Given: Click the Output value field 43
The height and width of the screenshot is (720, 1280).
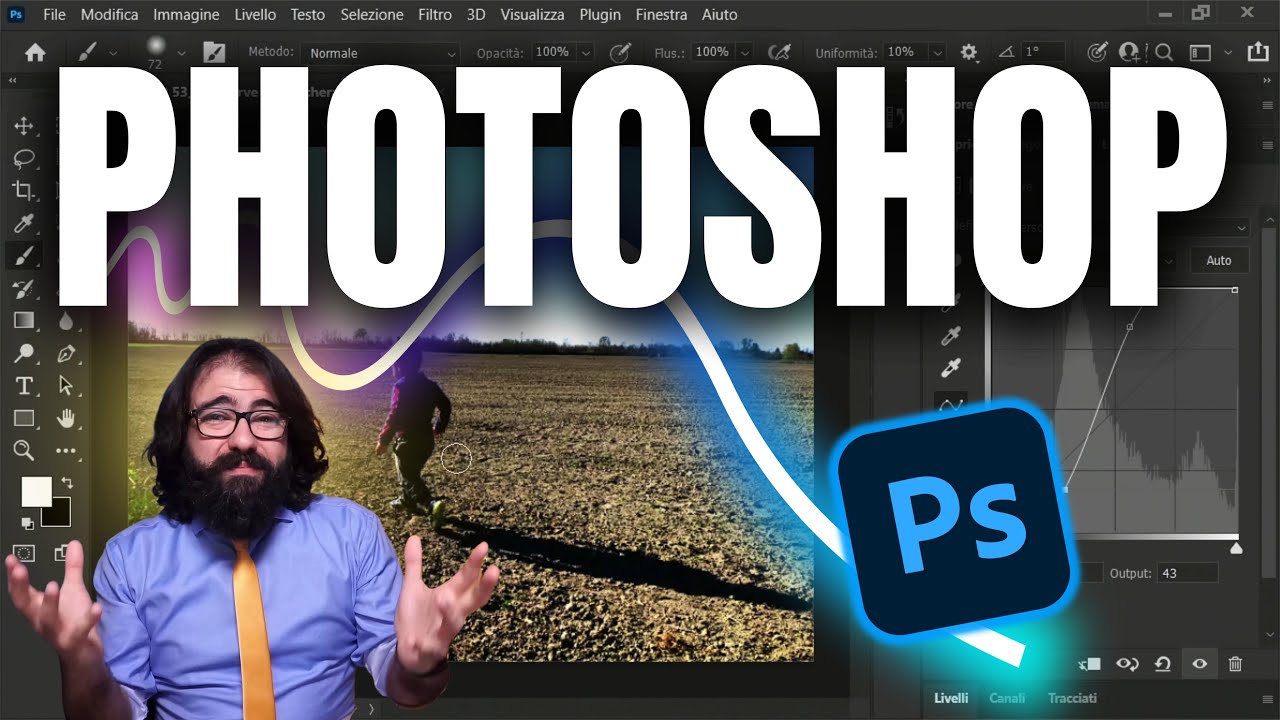Looking at the screenshot, I should click(x=1188, y=573).
